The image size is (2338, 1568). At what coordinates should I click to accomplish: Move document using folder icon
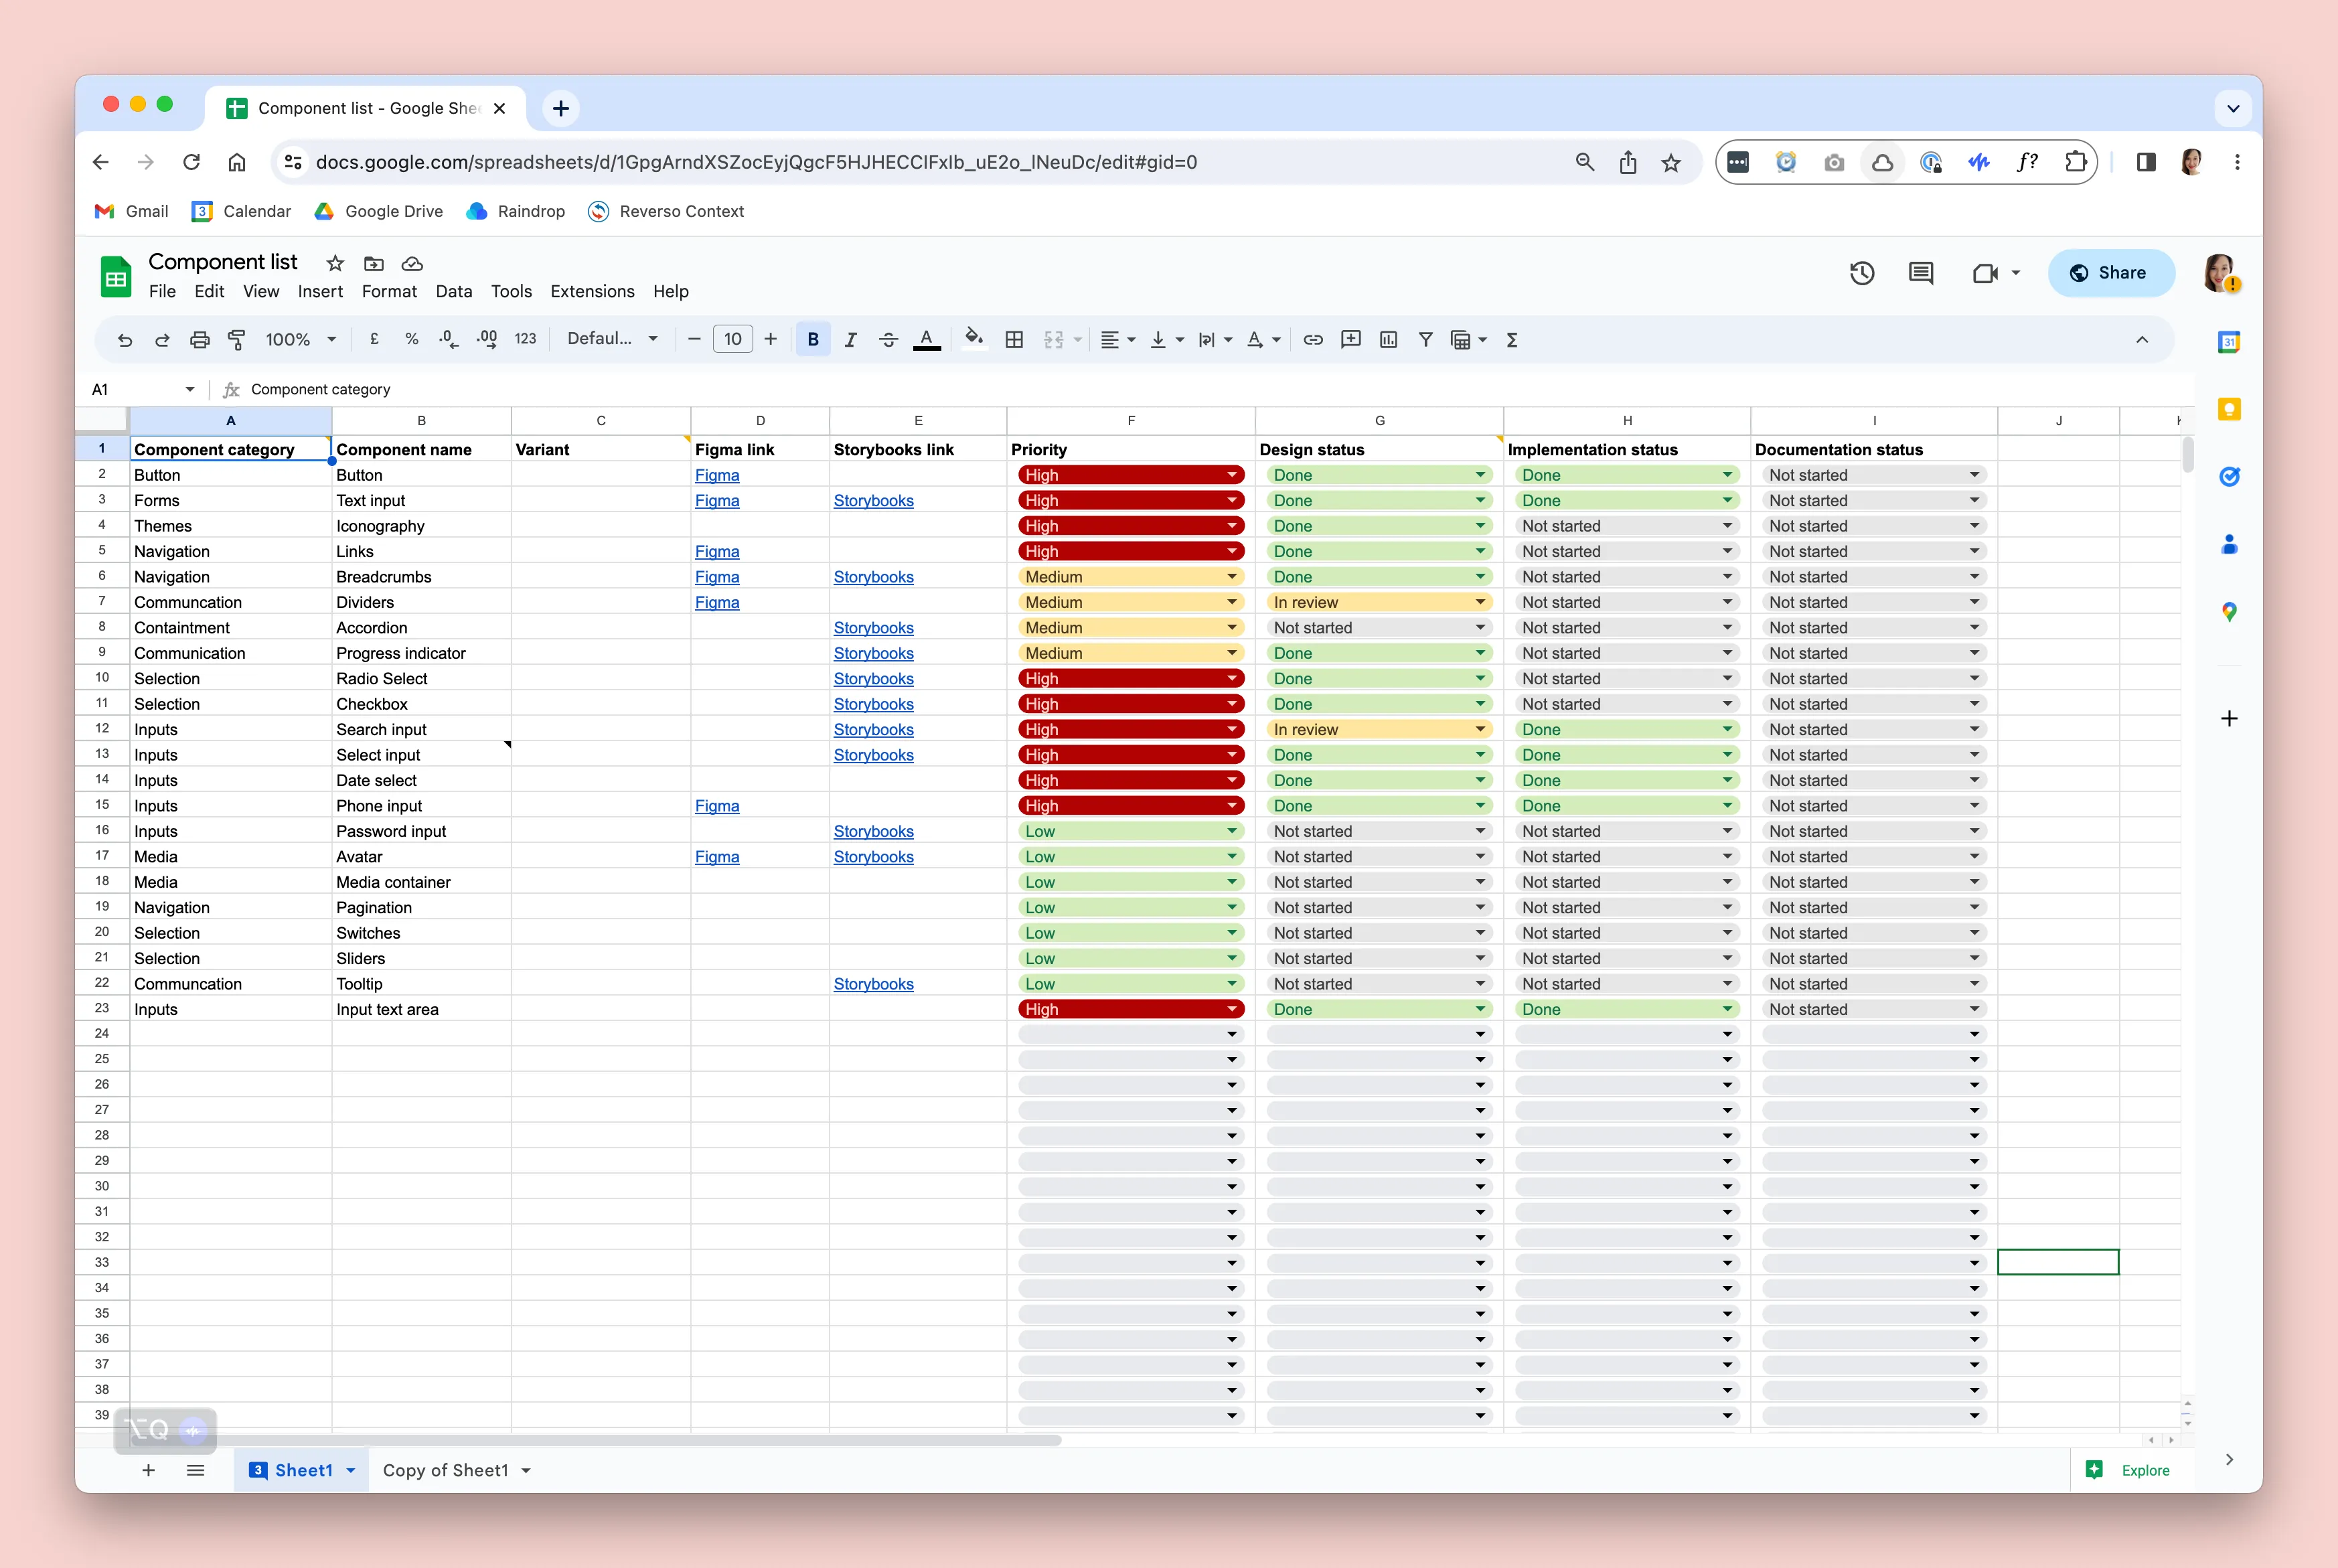(374, 263)
